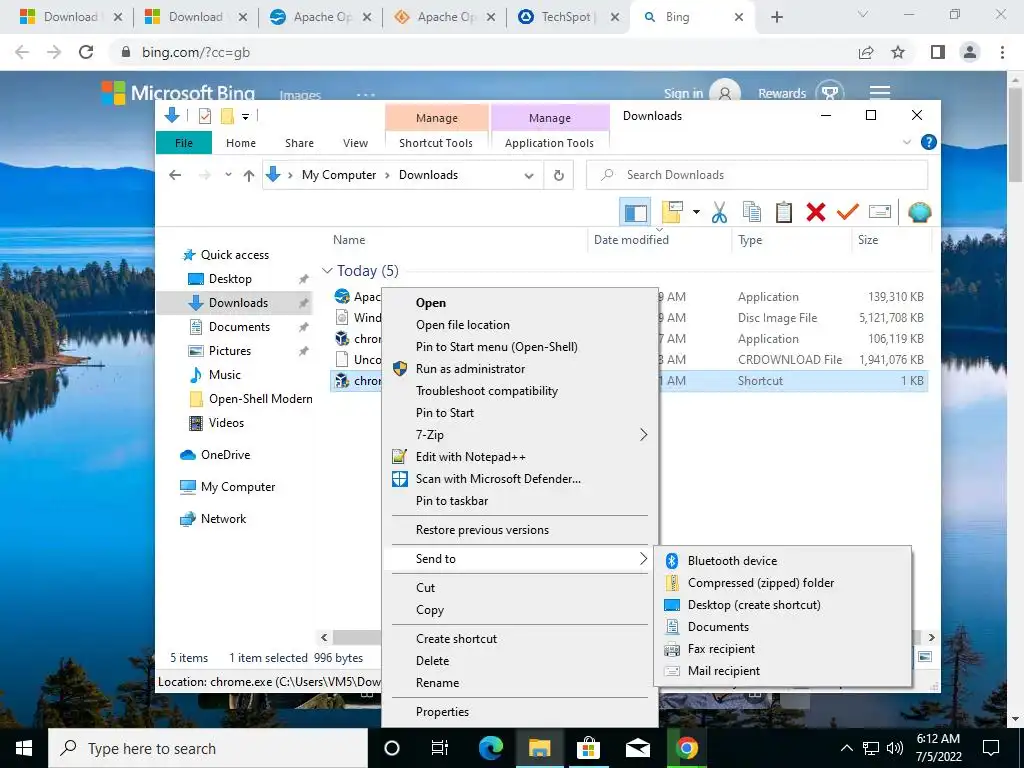Open Pictures in navigation pane

229,351
